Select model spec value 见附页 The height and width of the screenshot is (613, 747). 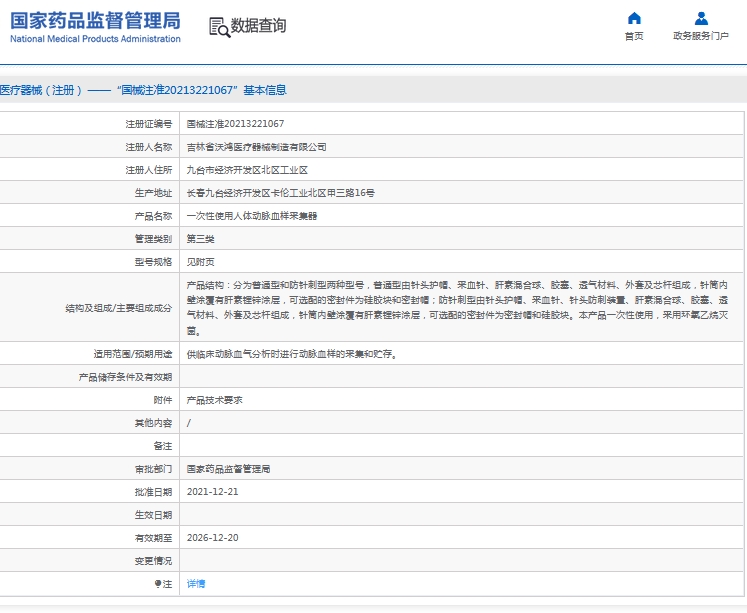point(201,262)
